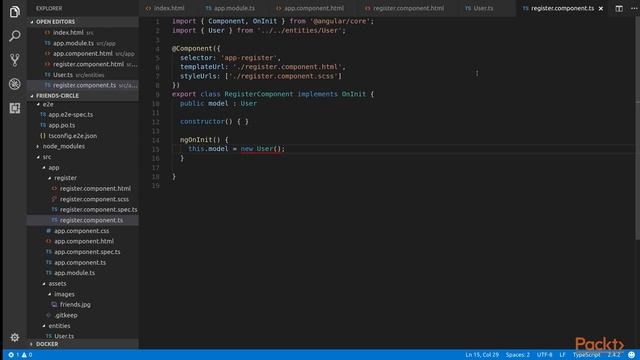Click Ln 15, Col 29 cursor position

click(x=482, y=355)
